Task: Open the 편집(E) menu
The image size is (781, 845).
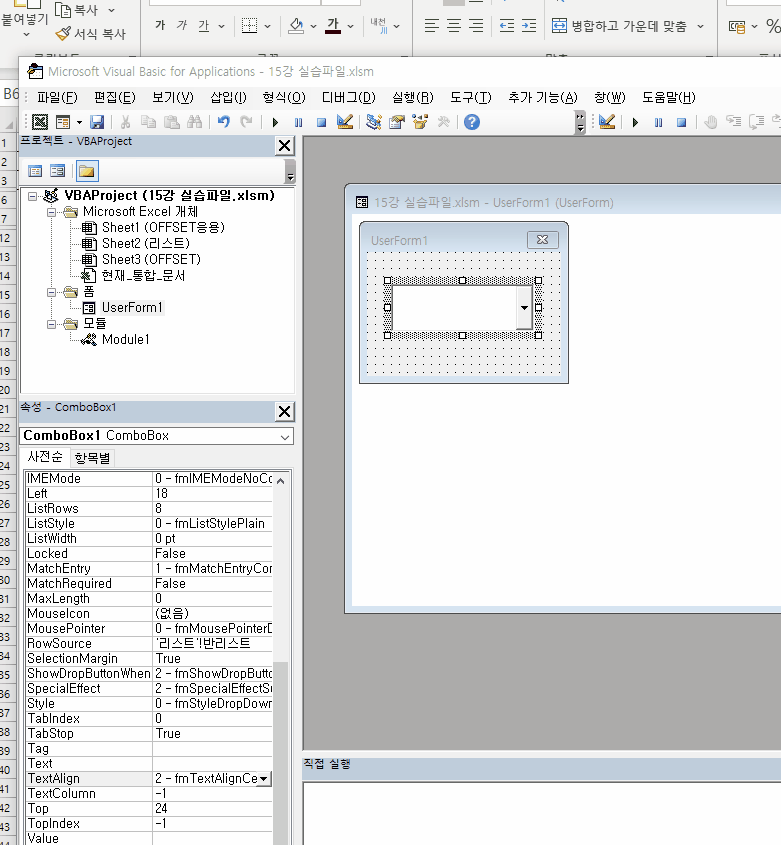Action: 115,98
